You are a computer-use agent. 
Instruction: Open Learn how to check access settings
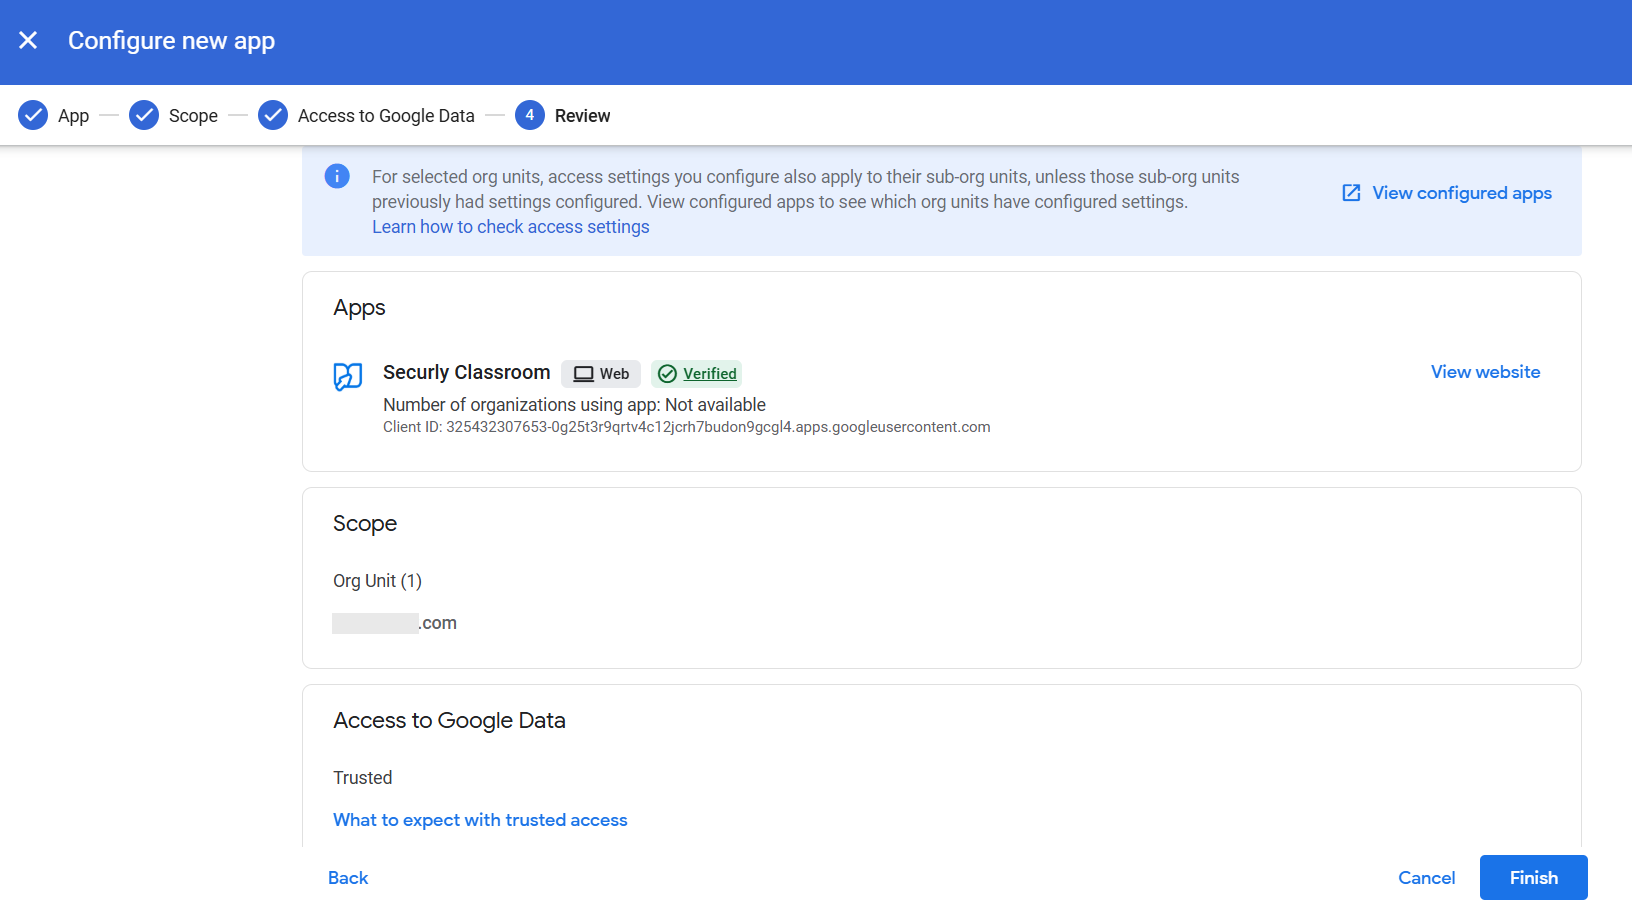coord(511,227)
